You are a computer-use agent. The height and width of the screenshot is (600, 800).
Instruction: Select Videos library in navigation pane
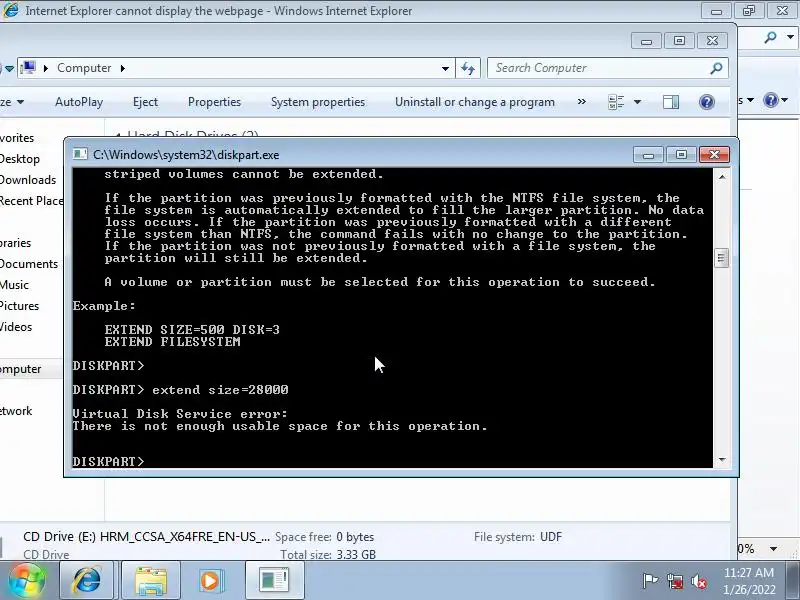point(16,327)
